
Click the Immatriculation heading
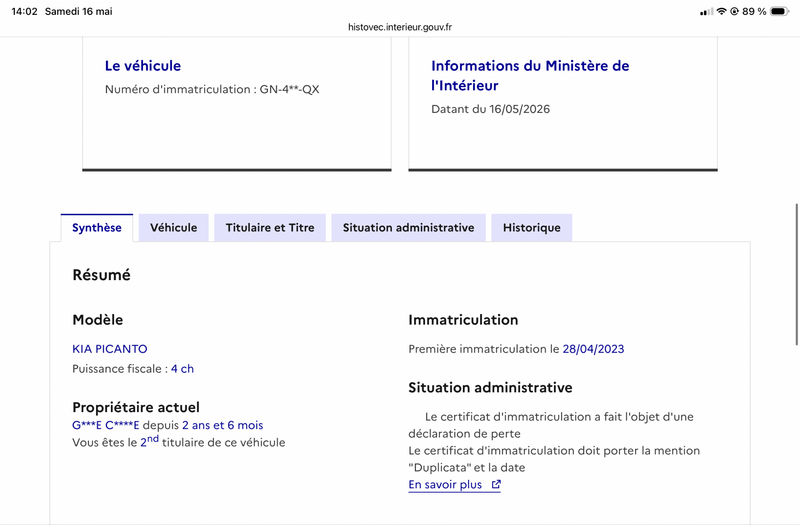[x=463, y=320]
